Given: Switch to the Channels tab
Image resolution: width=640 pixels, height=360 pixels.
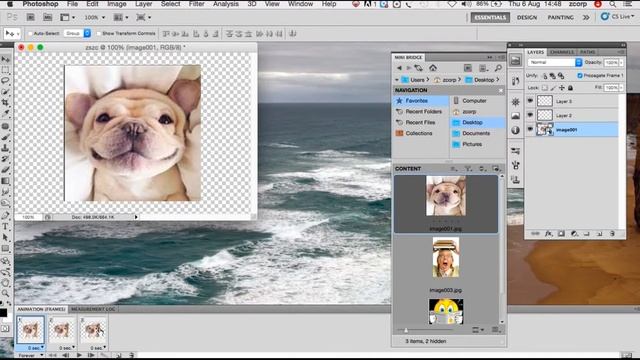Looking at the screenshot, I should (562, 52).
